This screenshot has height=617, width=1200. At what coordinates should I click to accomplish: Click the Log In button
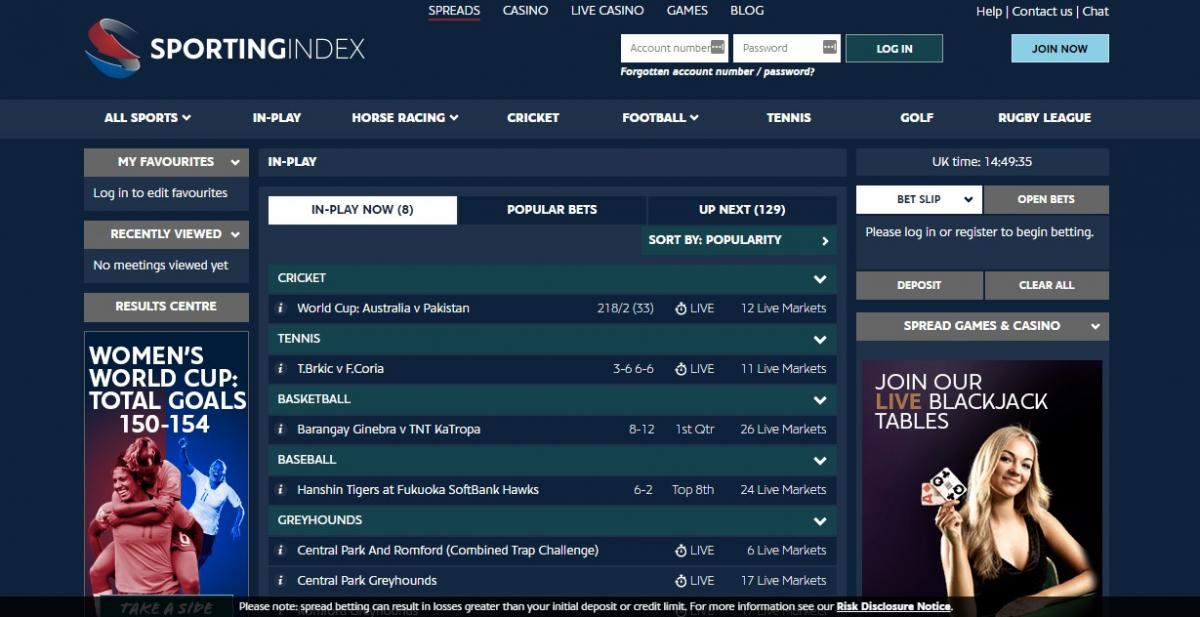[x=894, y=48]
